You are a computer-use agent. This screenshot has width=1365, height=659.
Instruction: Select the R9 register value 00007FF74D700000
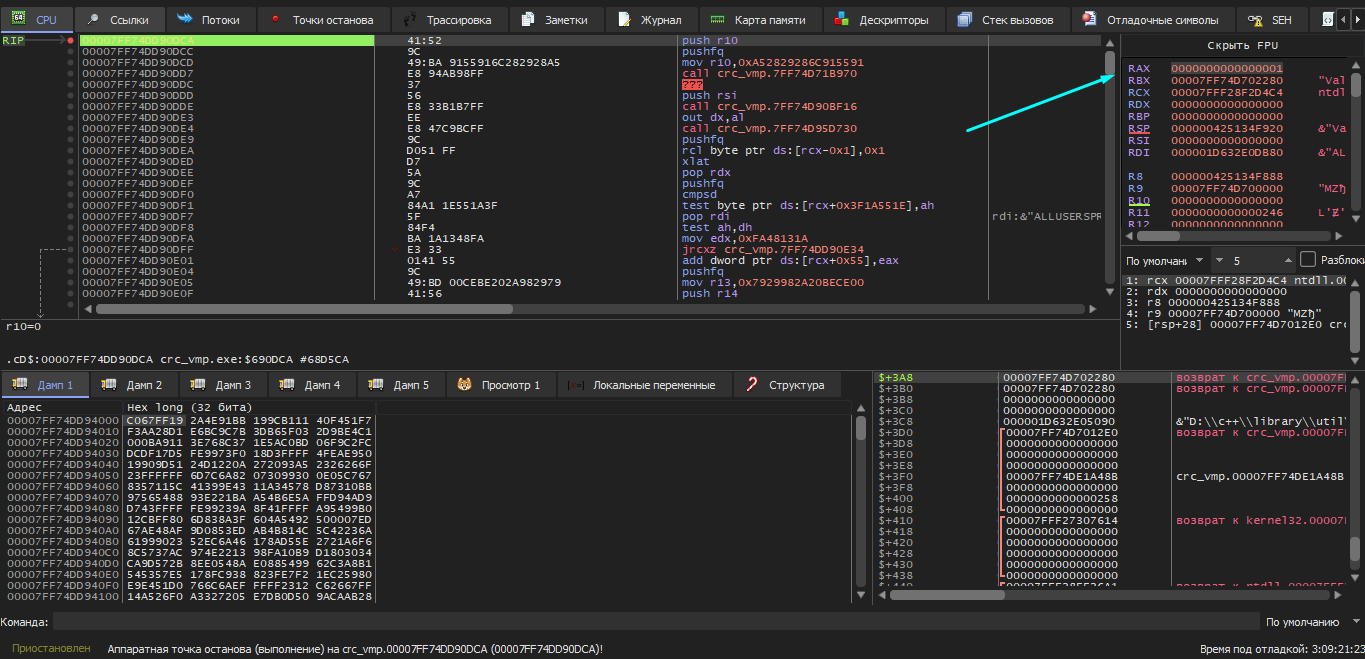(1227, 188)
